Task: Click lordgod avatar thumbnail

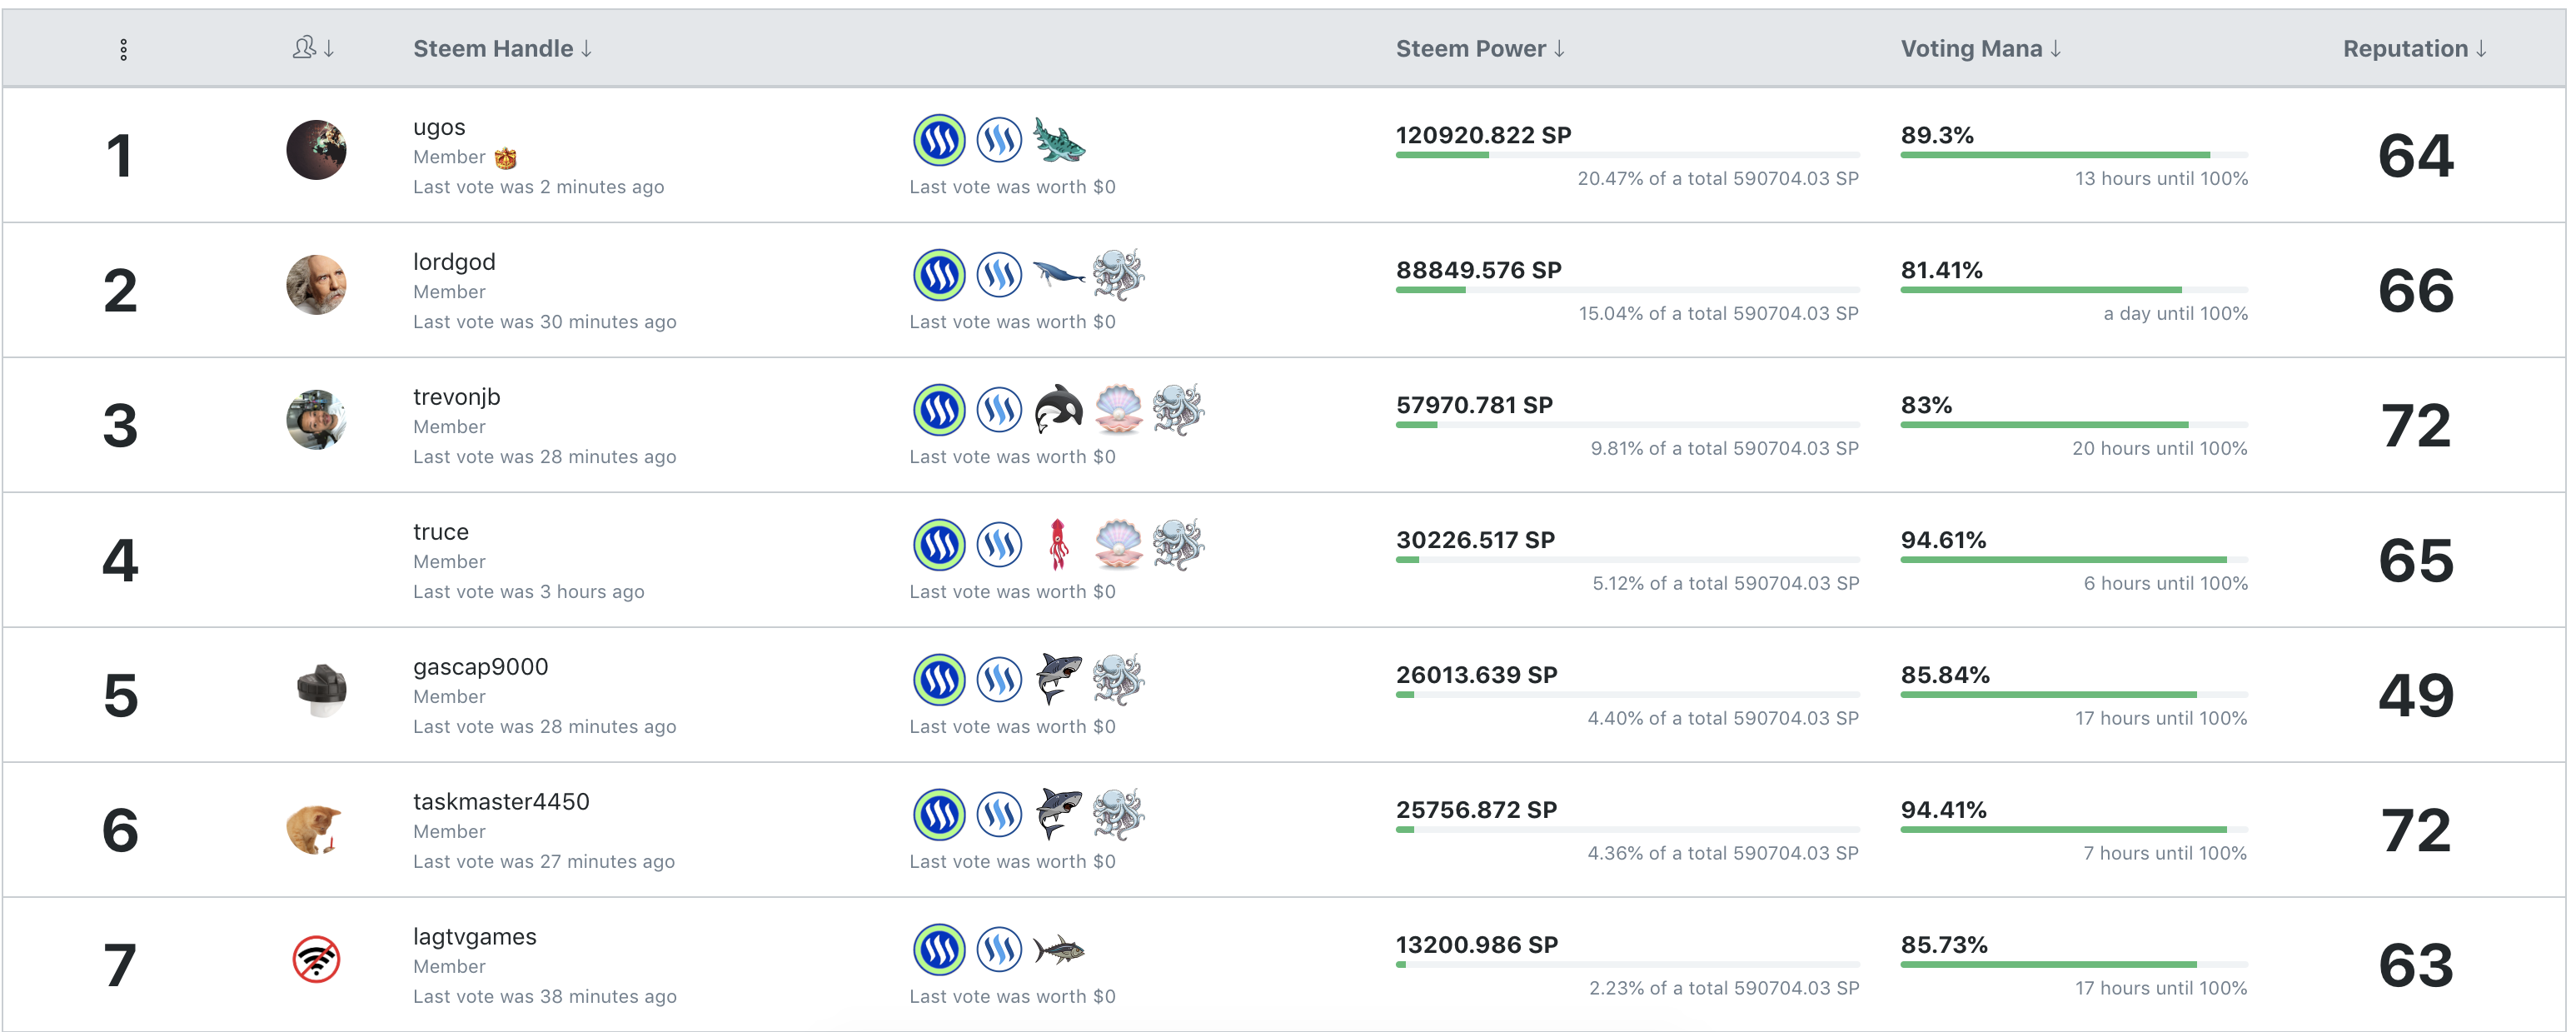Action: [x=316, y=285]
